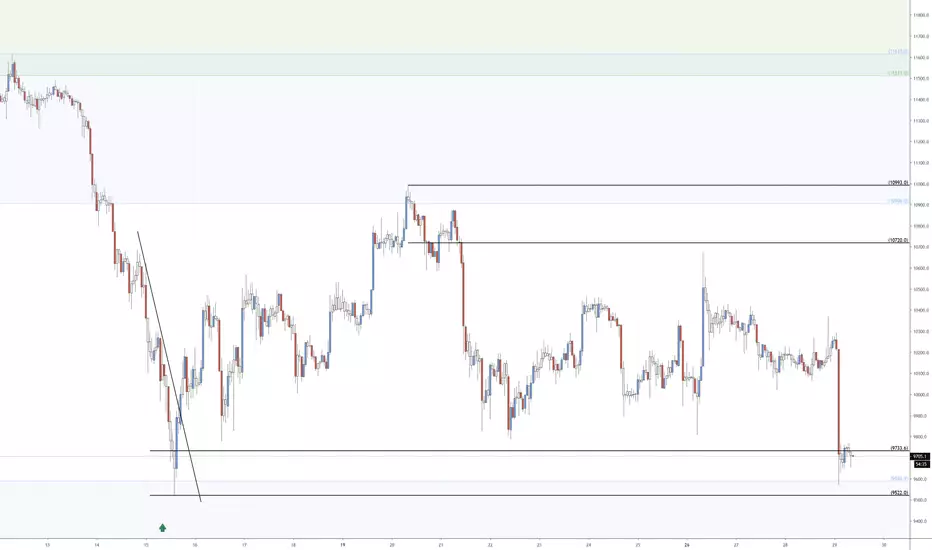Click the black current price tag 9705.1

pos(920,457)
